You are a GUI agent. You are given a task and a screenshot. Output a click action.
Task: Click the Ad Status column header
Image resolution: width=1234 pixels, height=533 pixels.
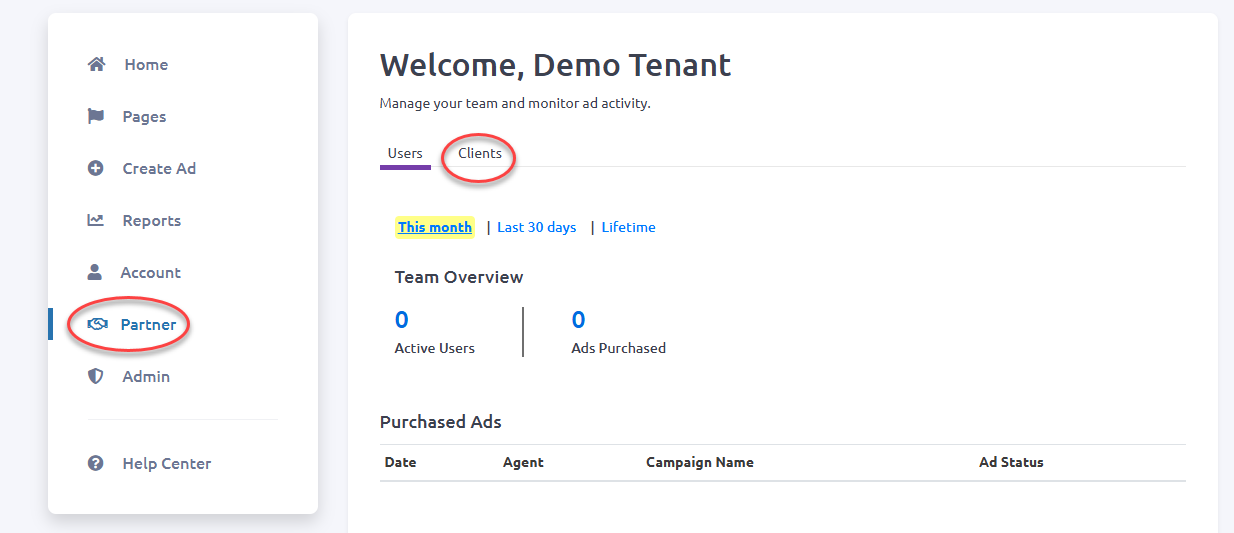[1011, 462]
